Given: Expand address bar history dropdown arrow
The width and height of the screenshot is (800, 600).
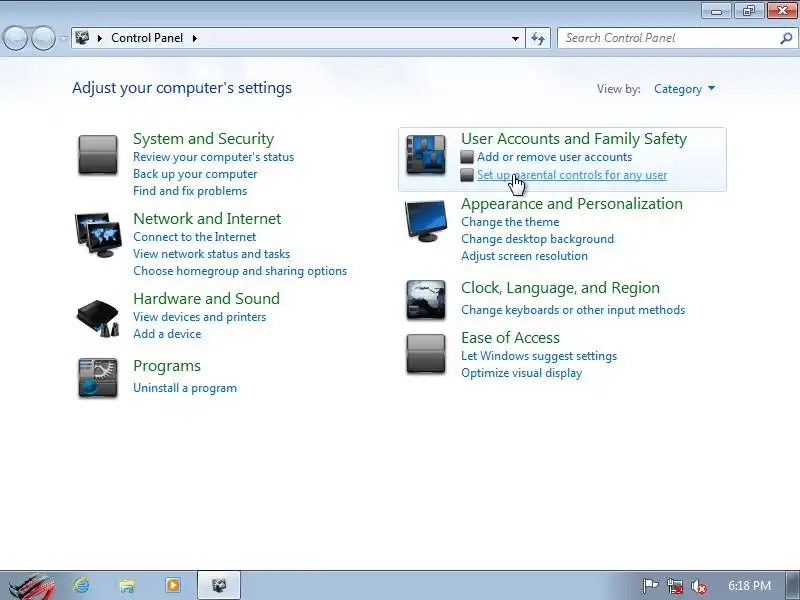Looking at the screenshot, I should [x=515, y=38].
